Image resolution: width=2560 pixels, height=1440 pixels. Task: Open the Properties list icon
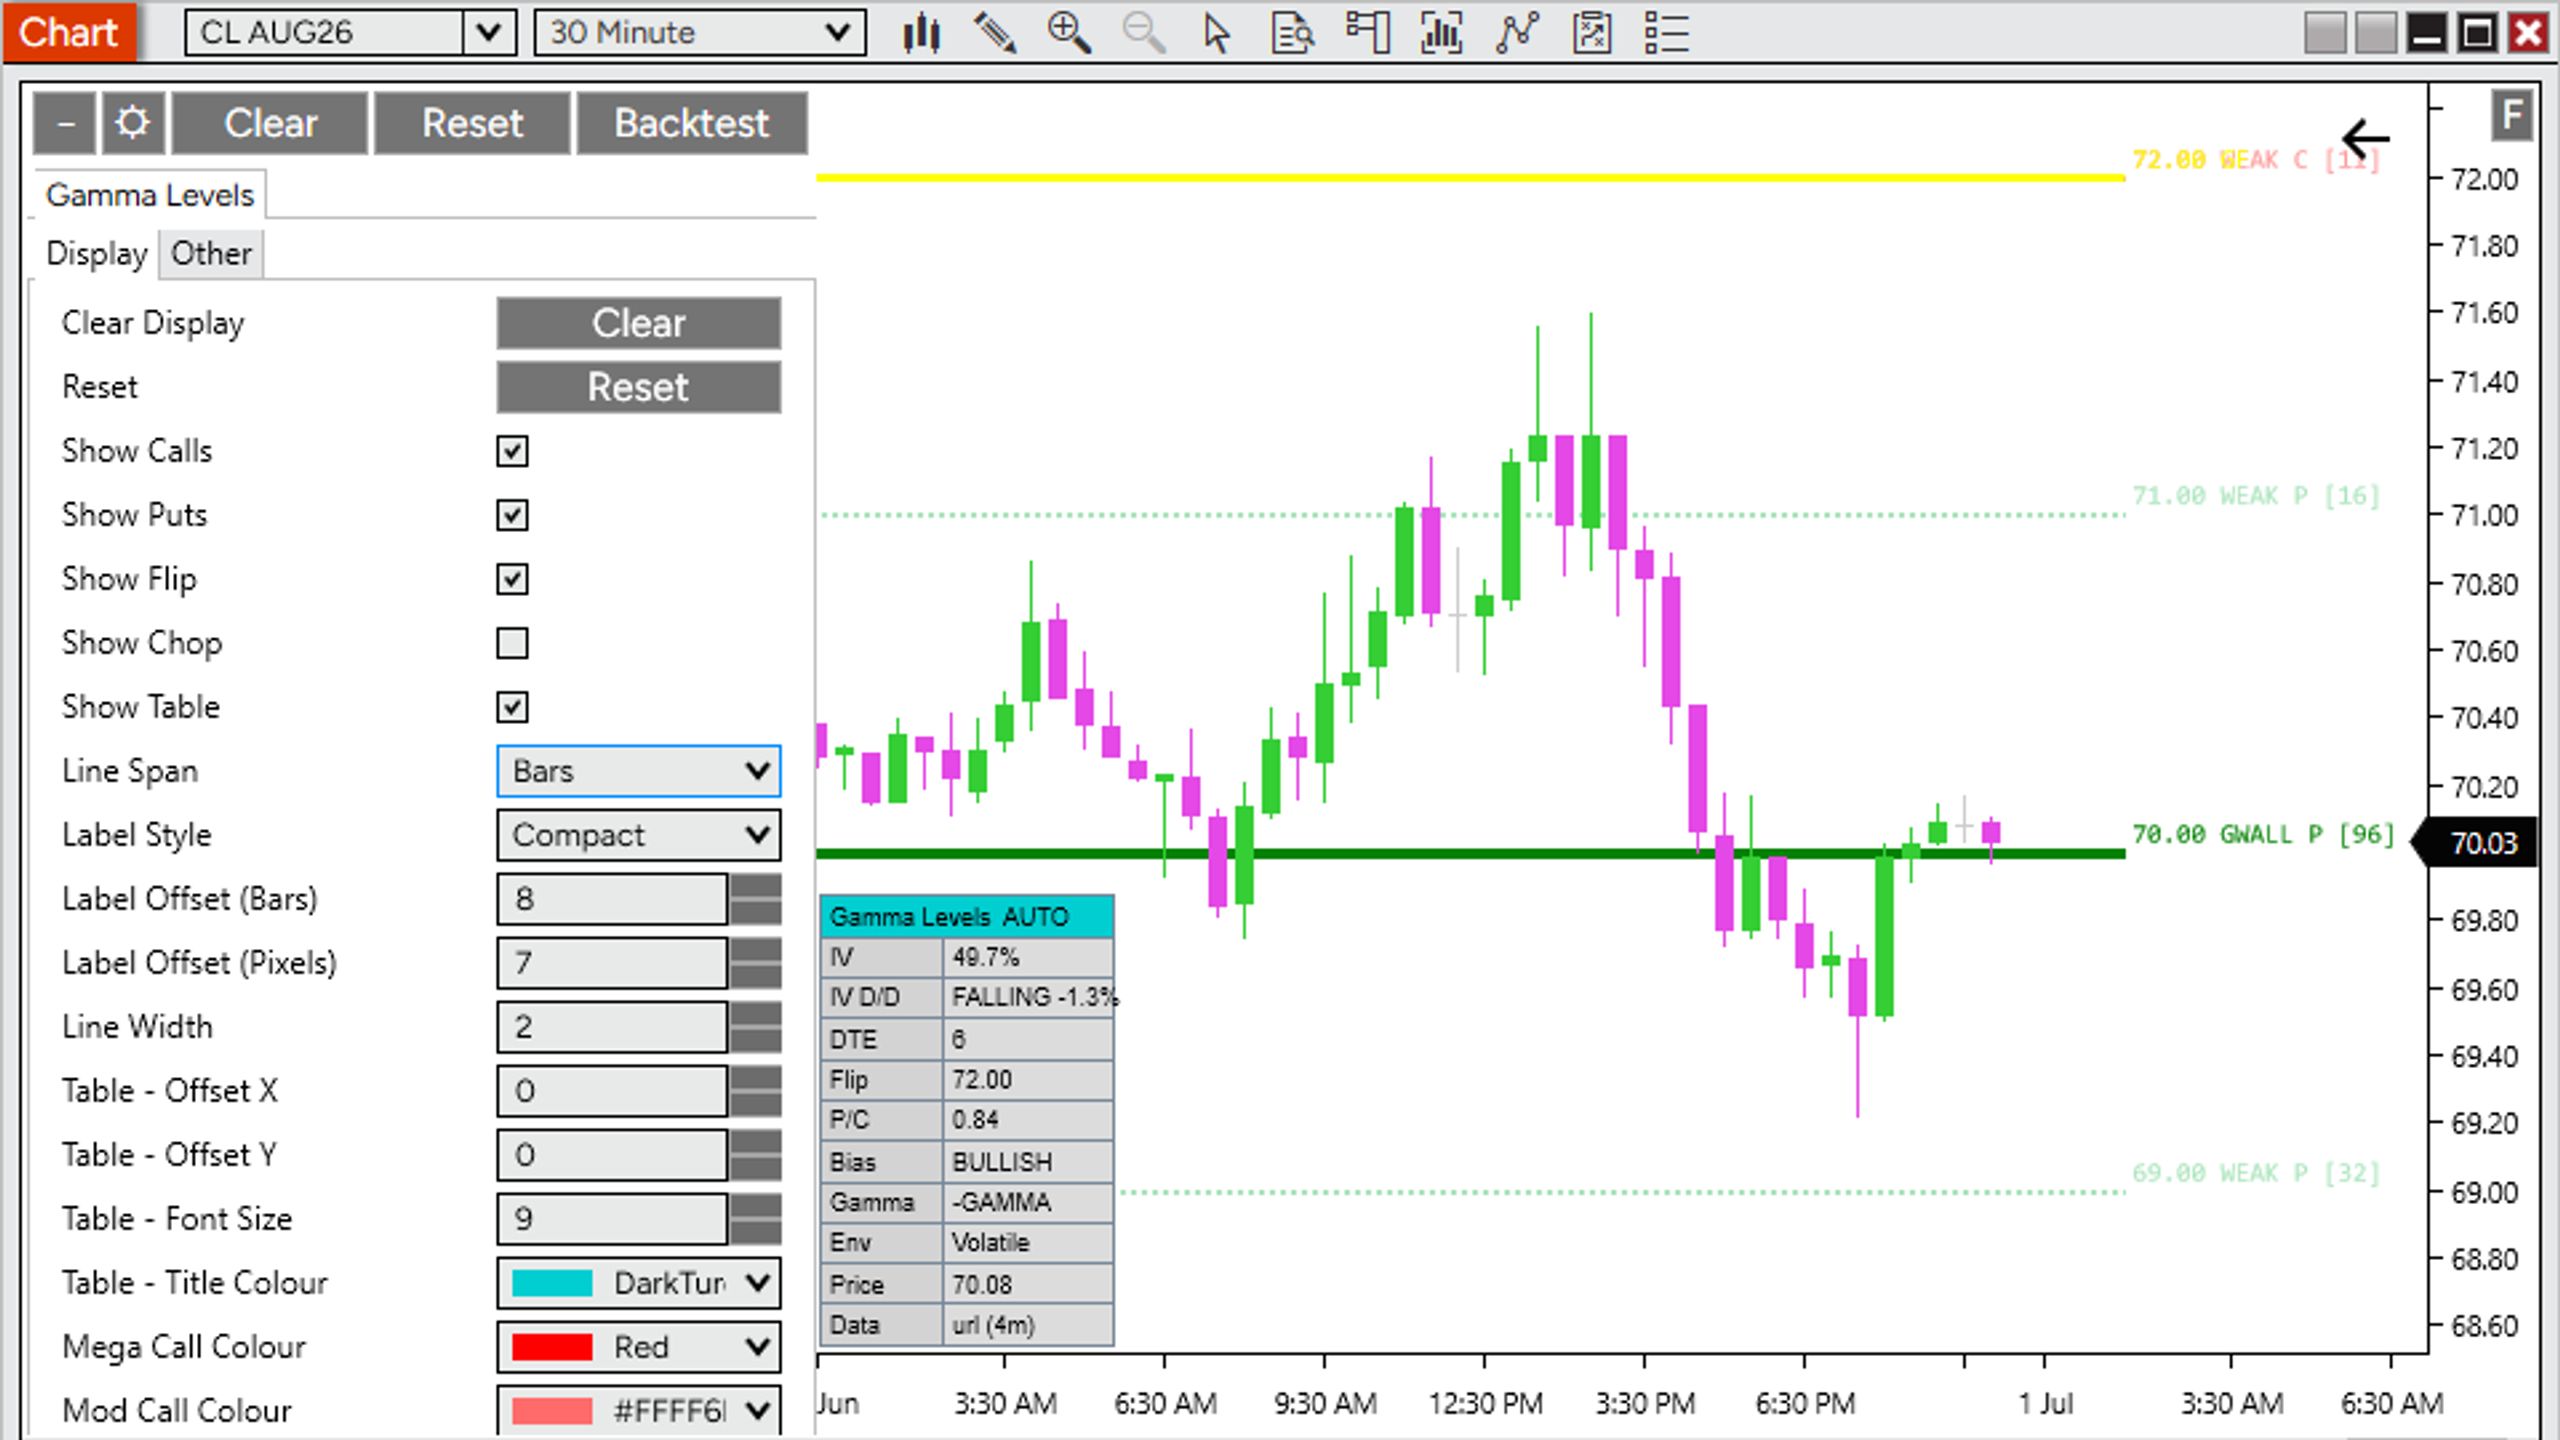(x=1667, y=33)
